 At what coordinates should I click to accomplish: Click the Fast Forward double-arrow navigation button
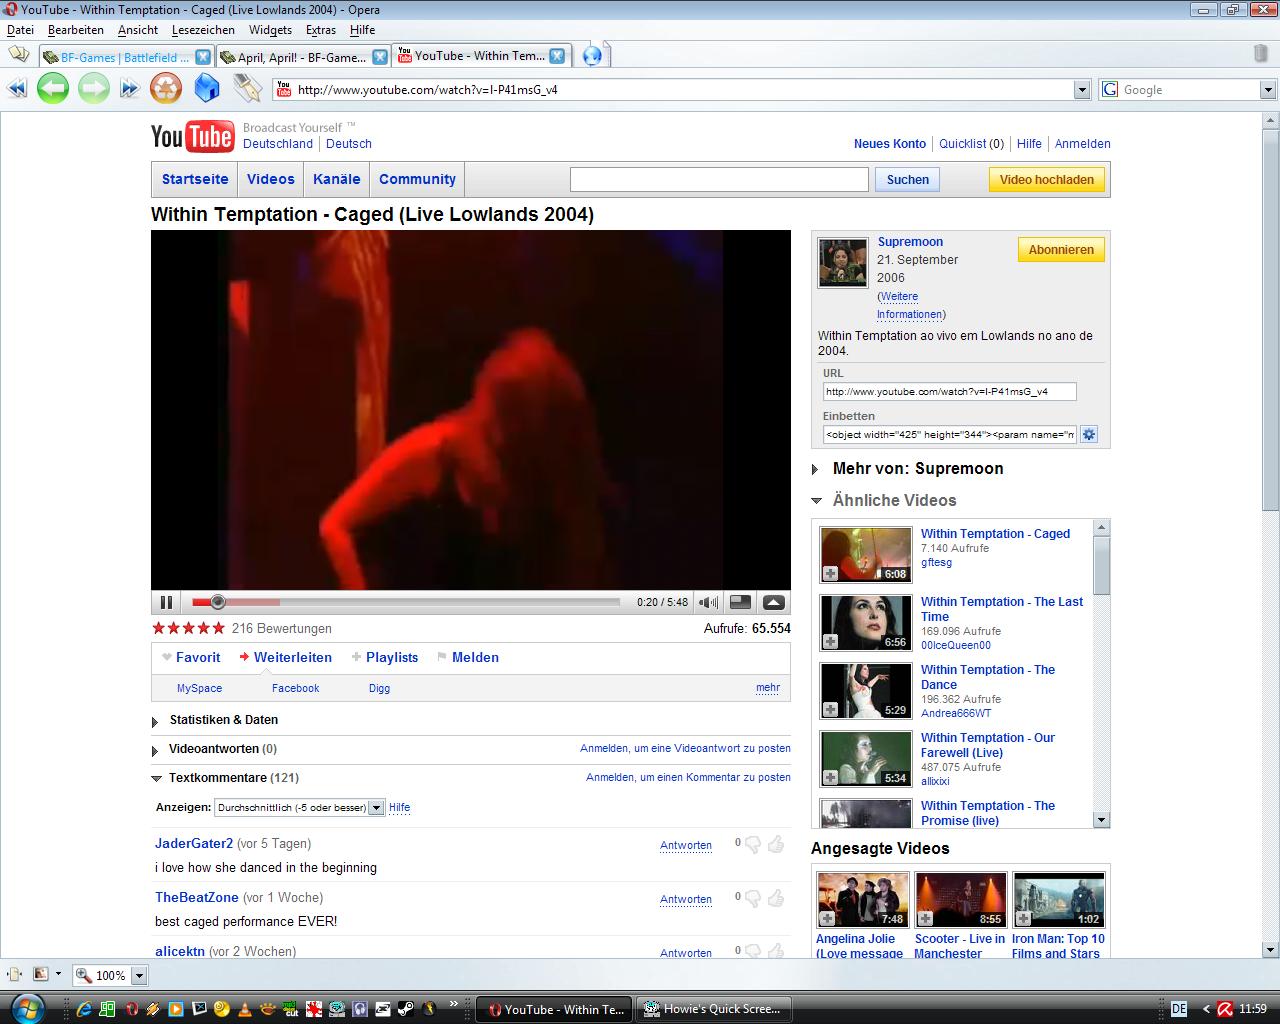click(x=129, y=89)
